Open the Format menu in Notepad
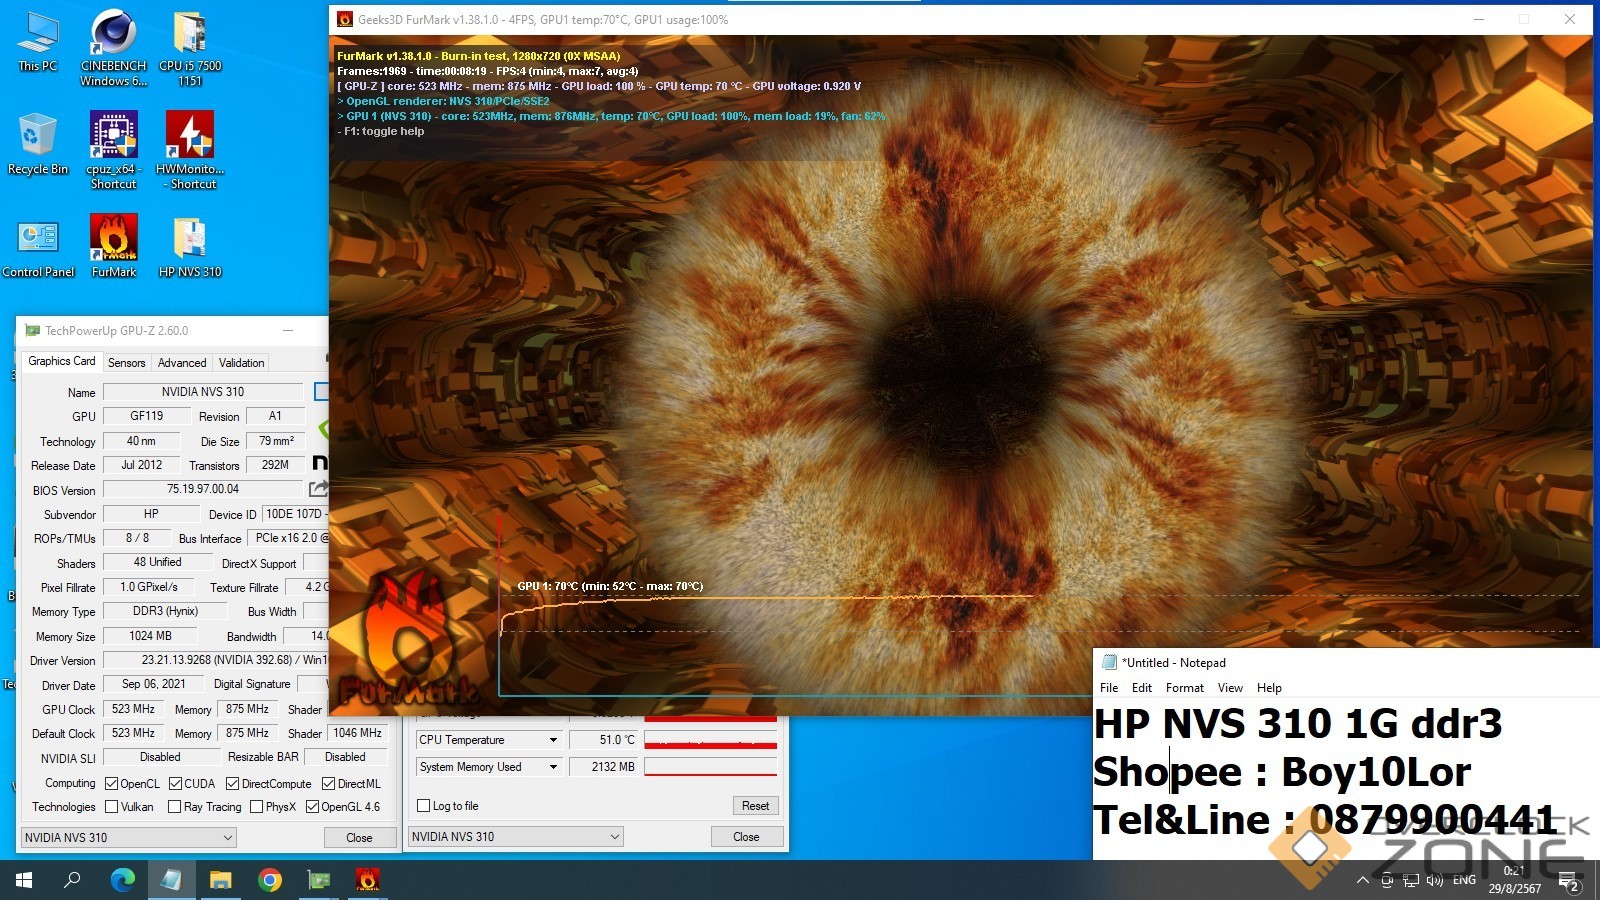 pos(1184,688)
